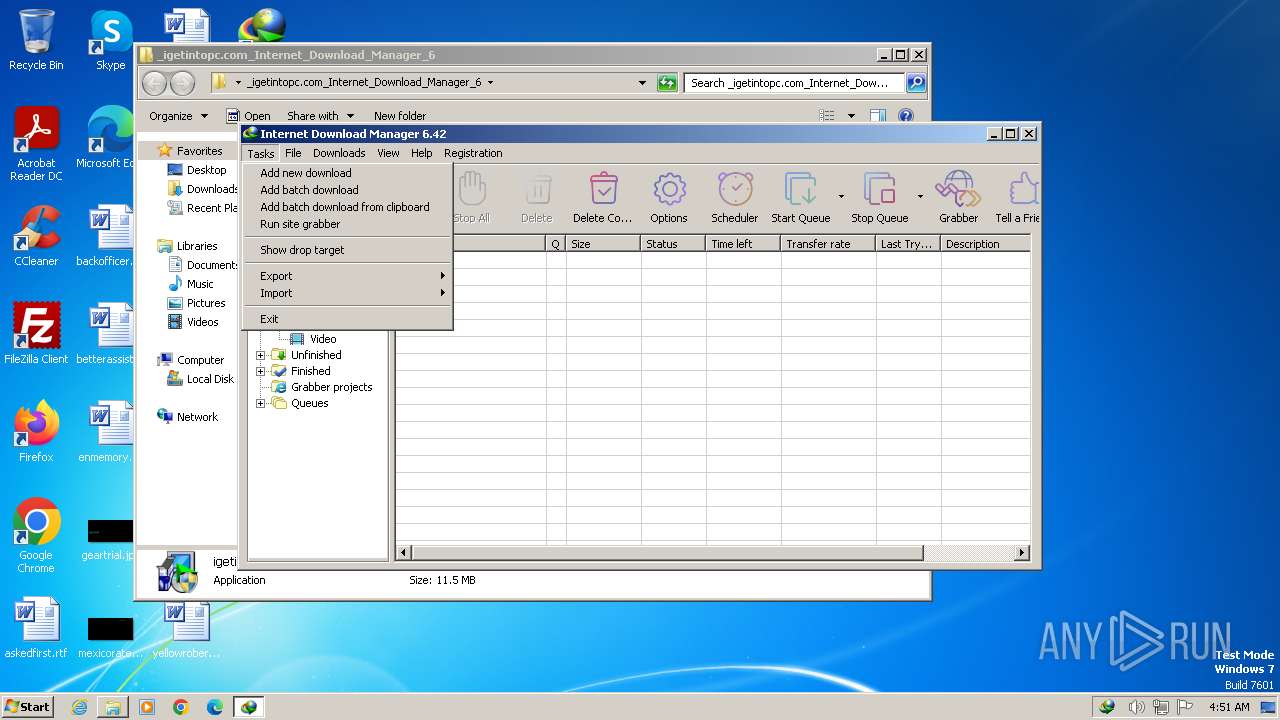
Task: Sort by Time left column header
Action: [743, 244]
